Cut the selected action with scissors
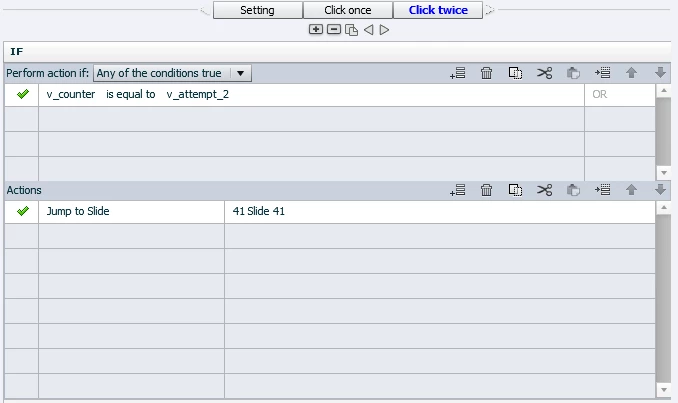This screenshot has height=403, width=678. (x=544, y=190)
